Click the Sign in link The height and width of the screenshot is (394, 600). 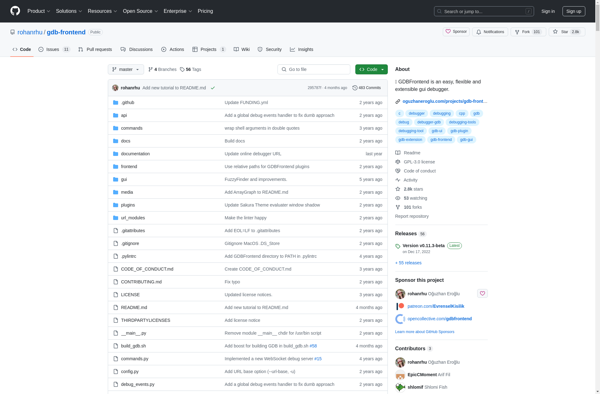coord(548,11)
